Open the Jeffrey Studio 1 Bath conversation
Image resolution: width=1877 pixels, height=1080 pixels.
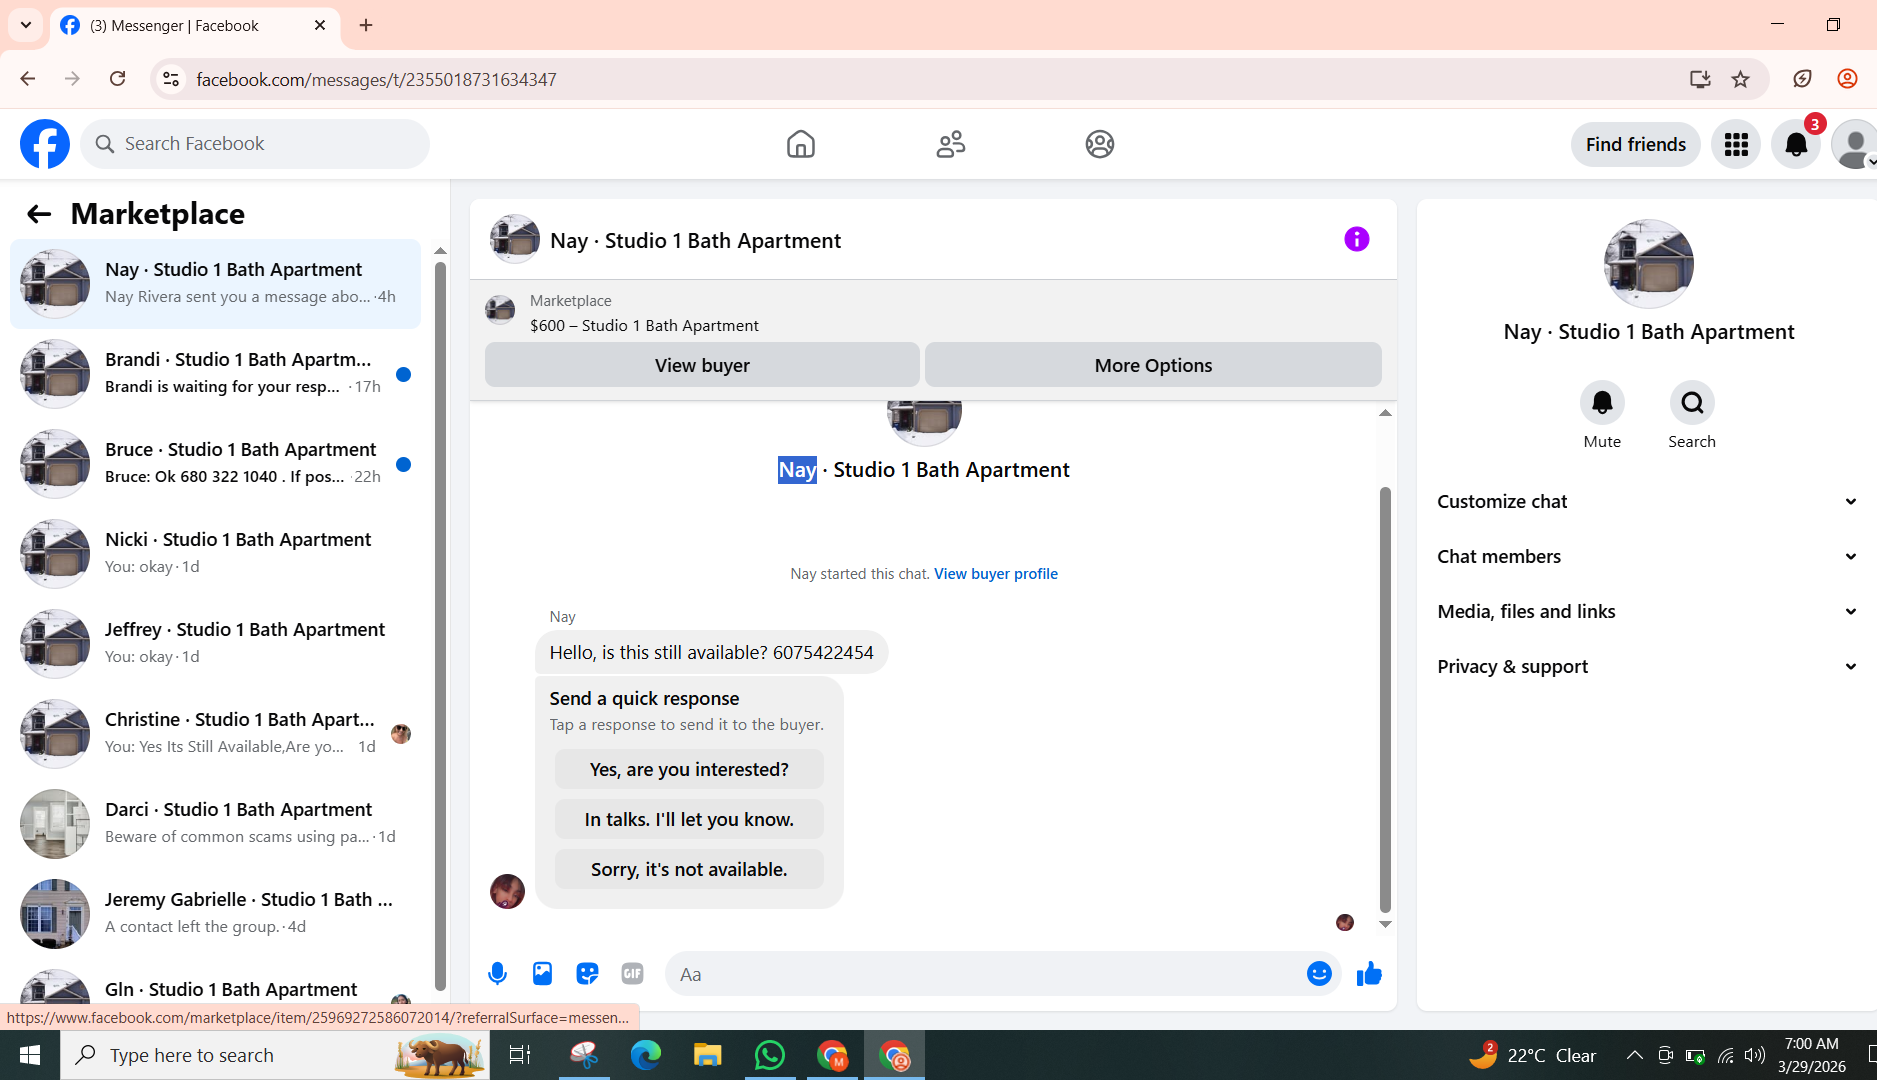pyautogui.click(x=215, y=644)
